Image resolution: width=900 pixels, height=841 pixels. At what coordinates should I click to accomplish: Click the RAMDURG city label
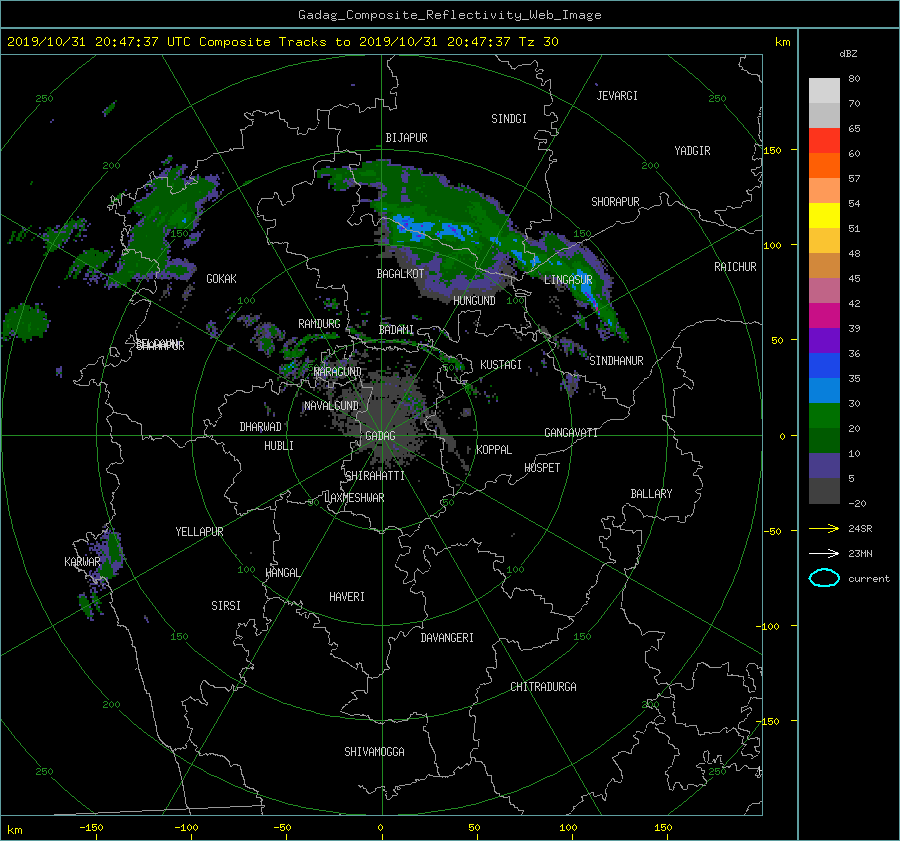coord(319,324)
